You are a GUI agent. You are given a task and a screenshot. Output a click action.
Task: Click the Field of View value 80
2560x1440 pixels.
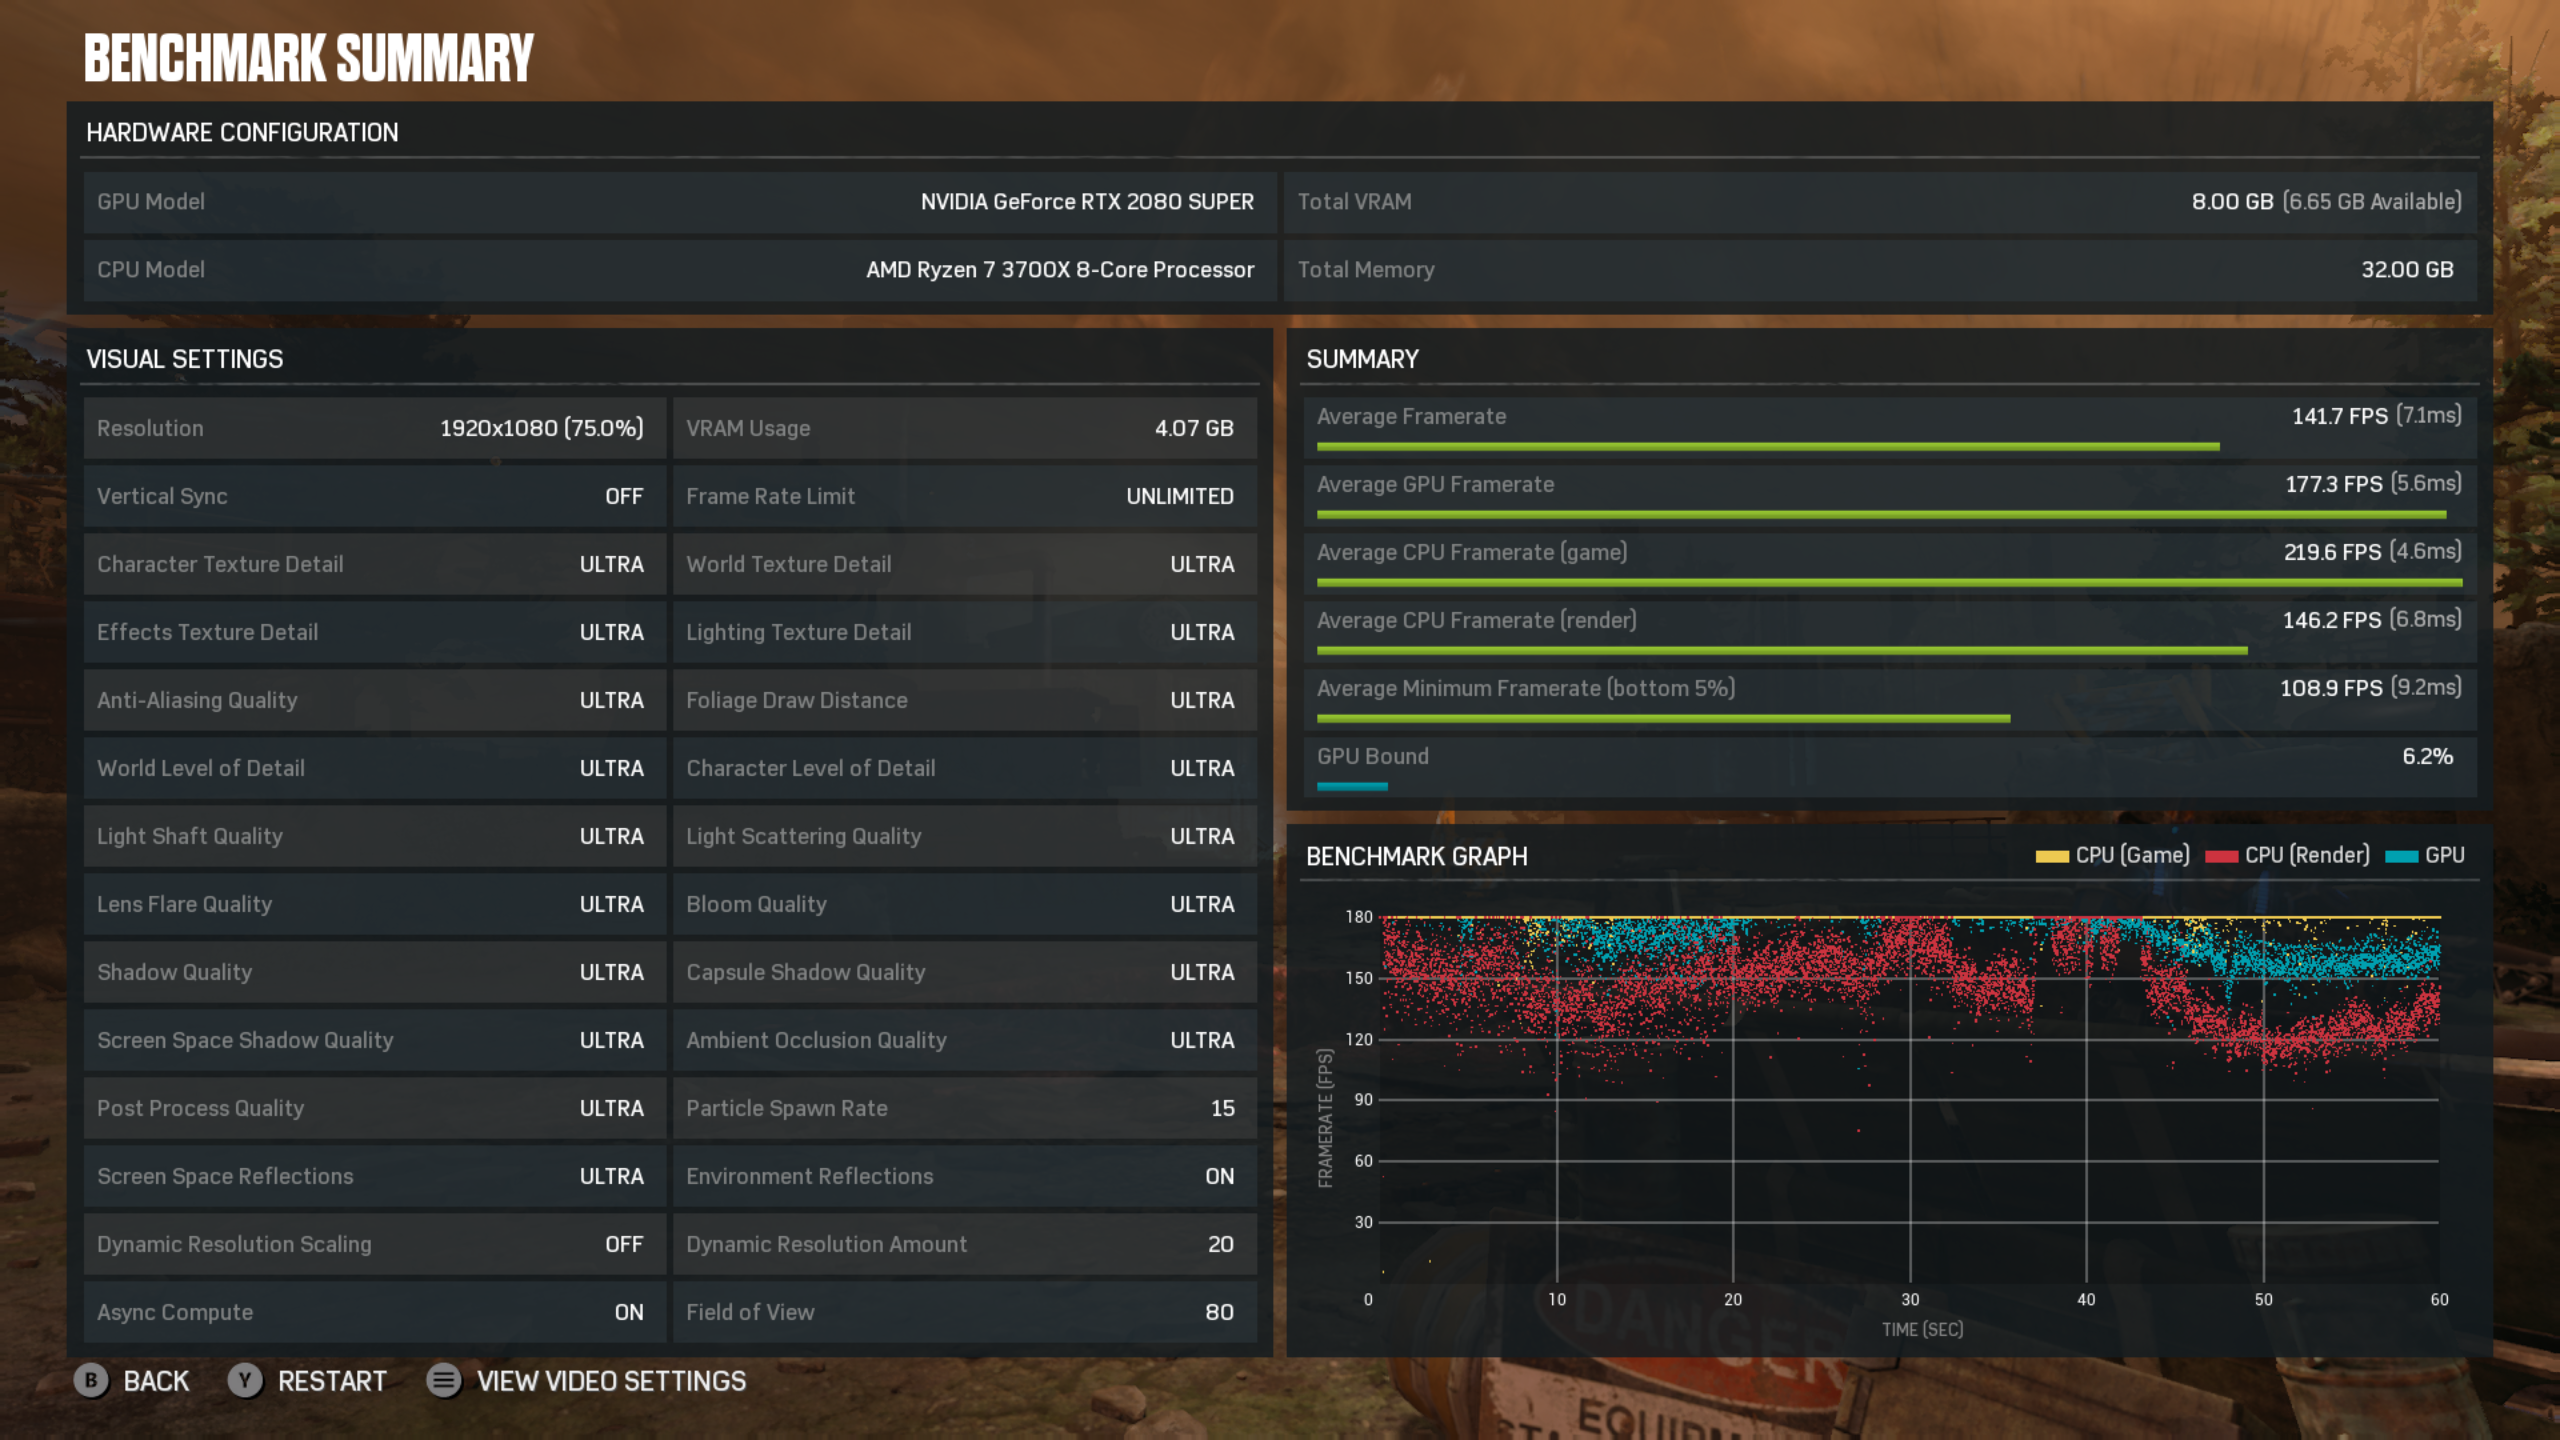pos(1219,1312)
